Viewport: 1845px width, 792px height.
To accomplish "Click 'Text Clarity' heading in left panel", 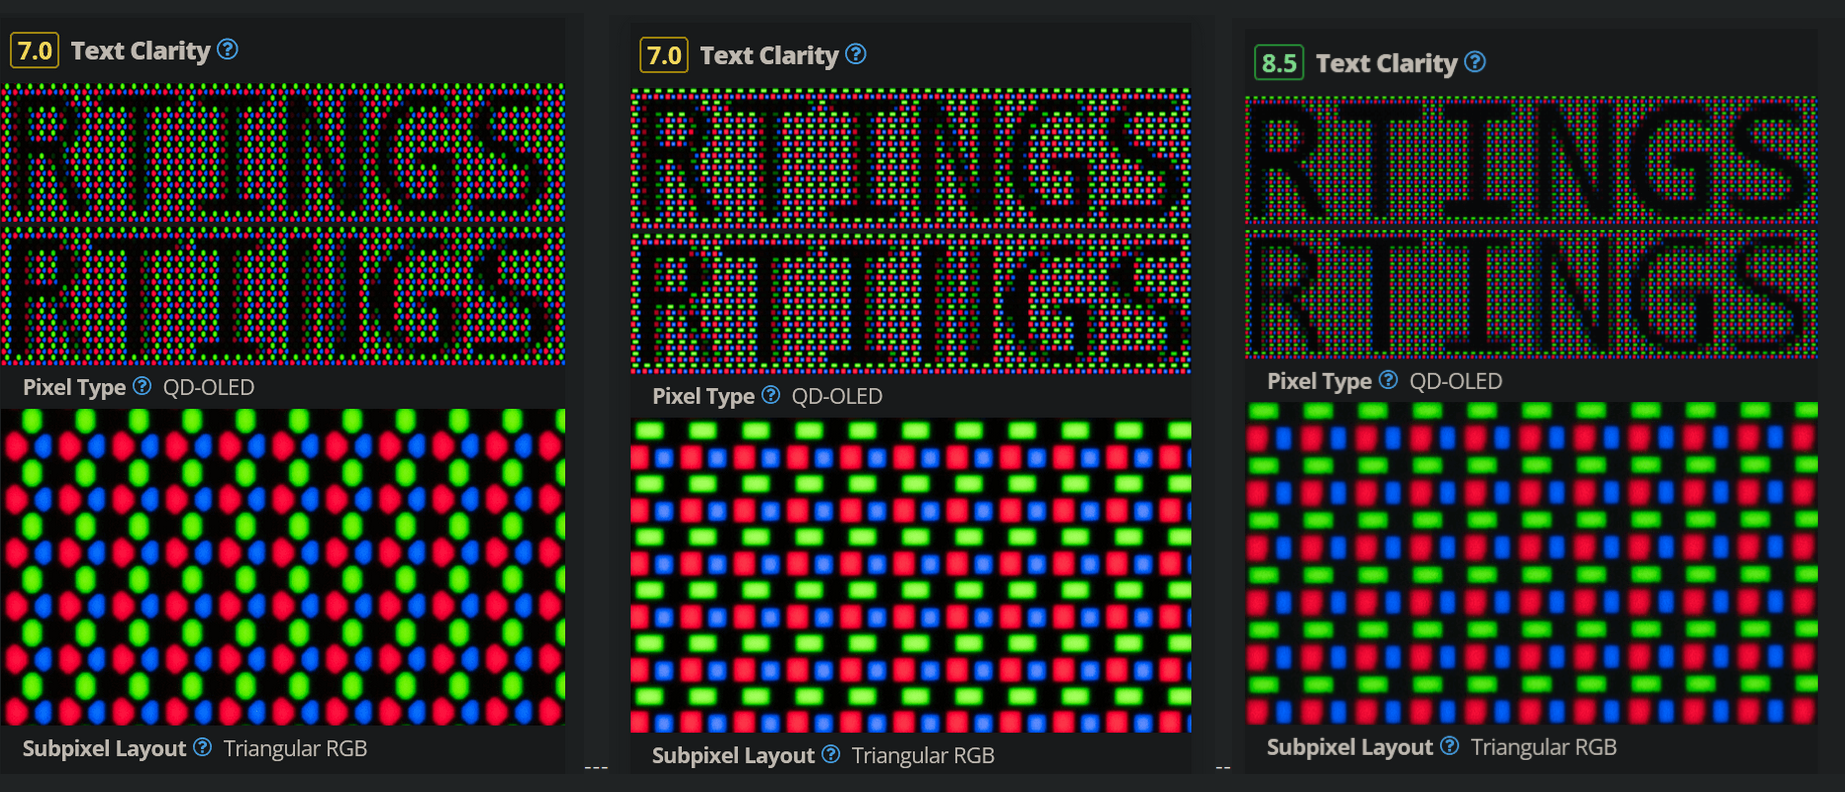I will 140,51.
